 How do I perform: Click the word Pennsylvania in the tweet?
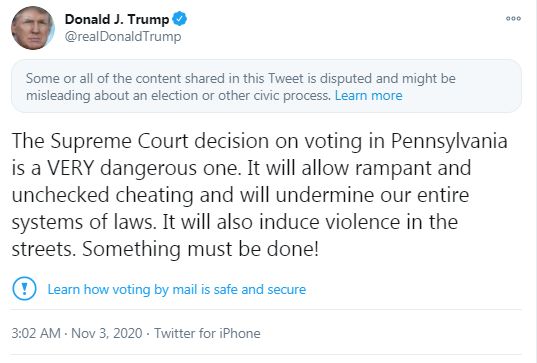(449, 141)
